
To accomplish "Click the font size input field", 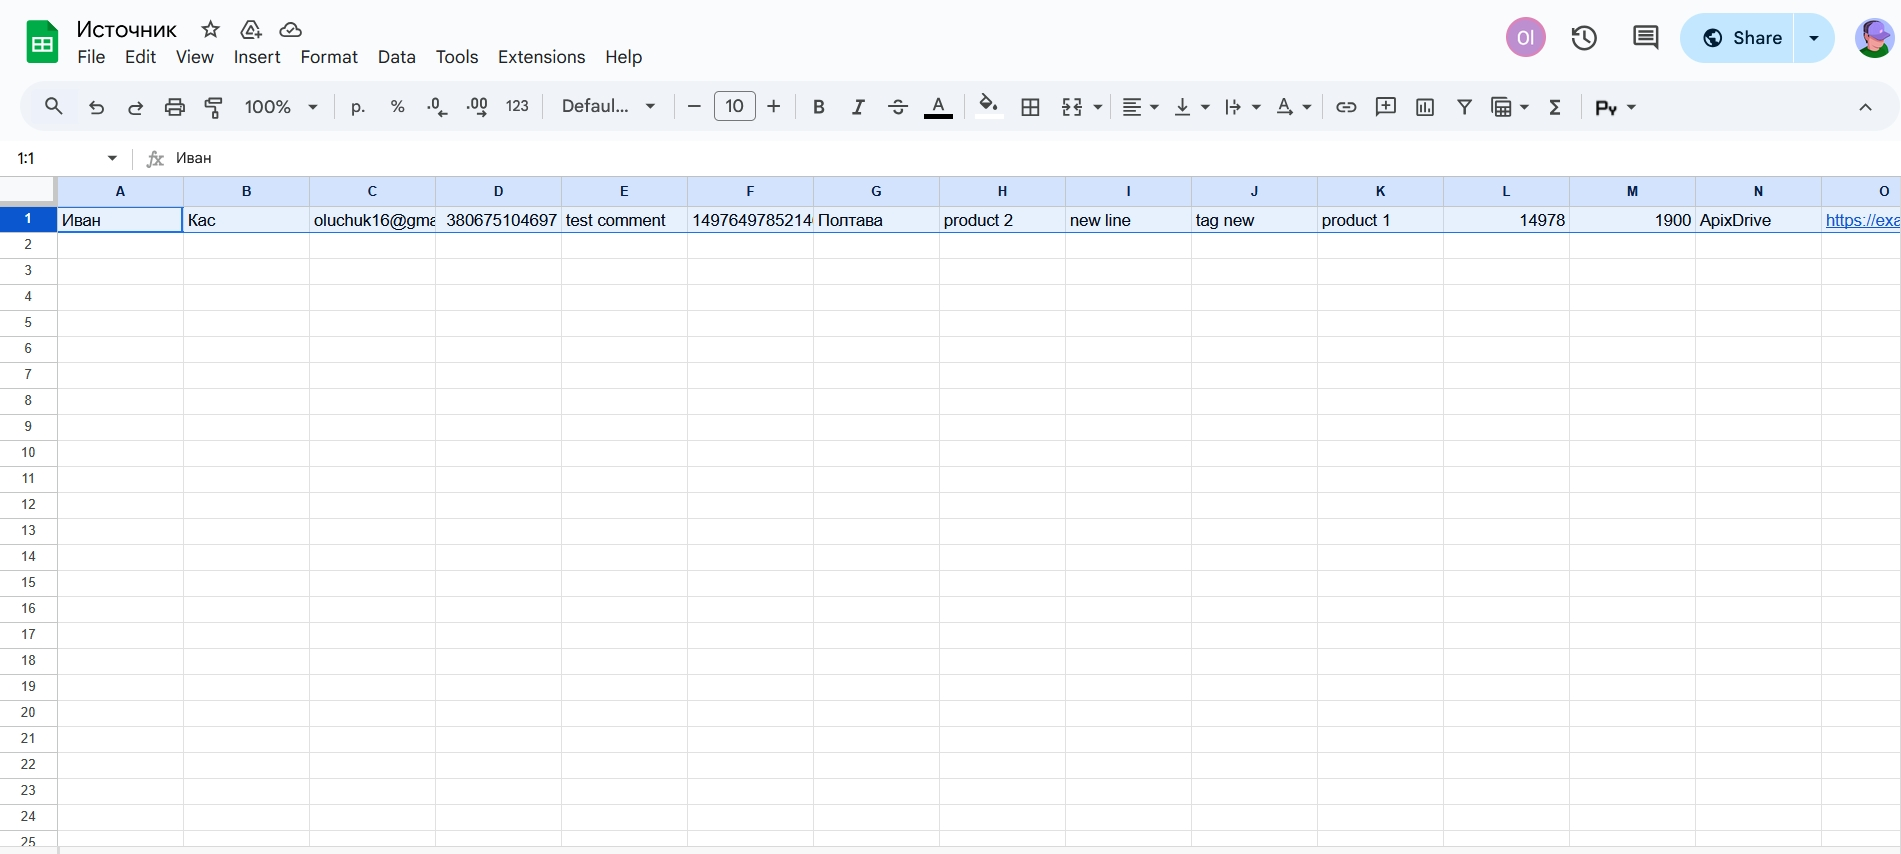I will [x=734, y=107].
